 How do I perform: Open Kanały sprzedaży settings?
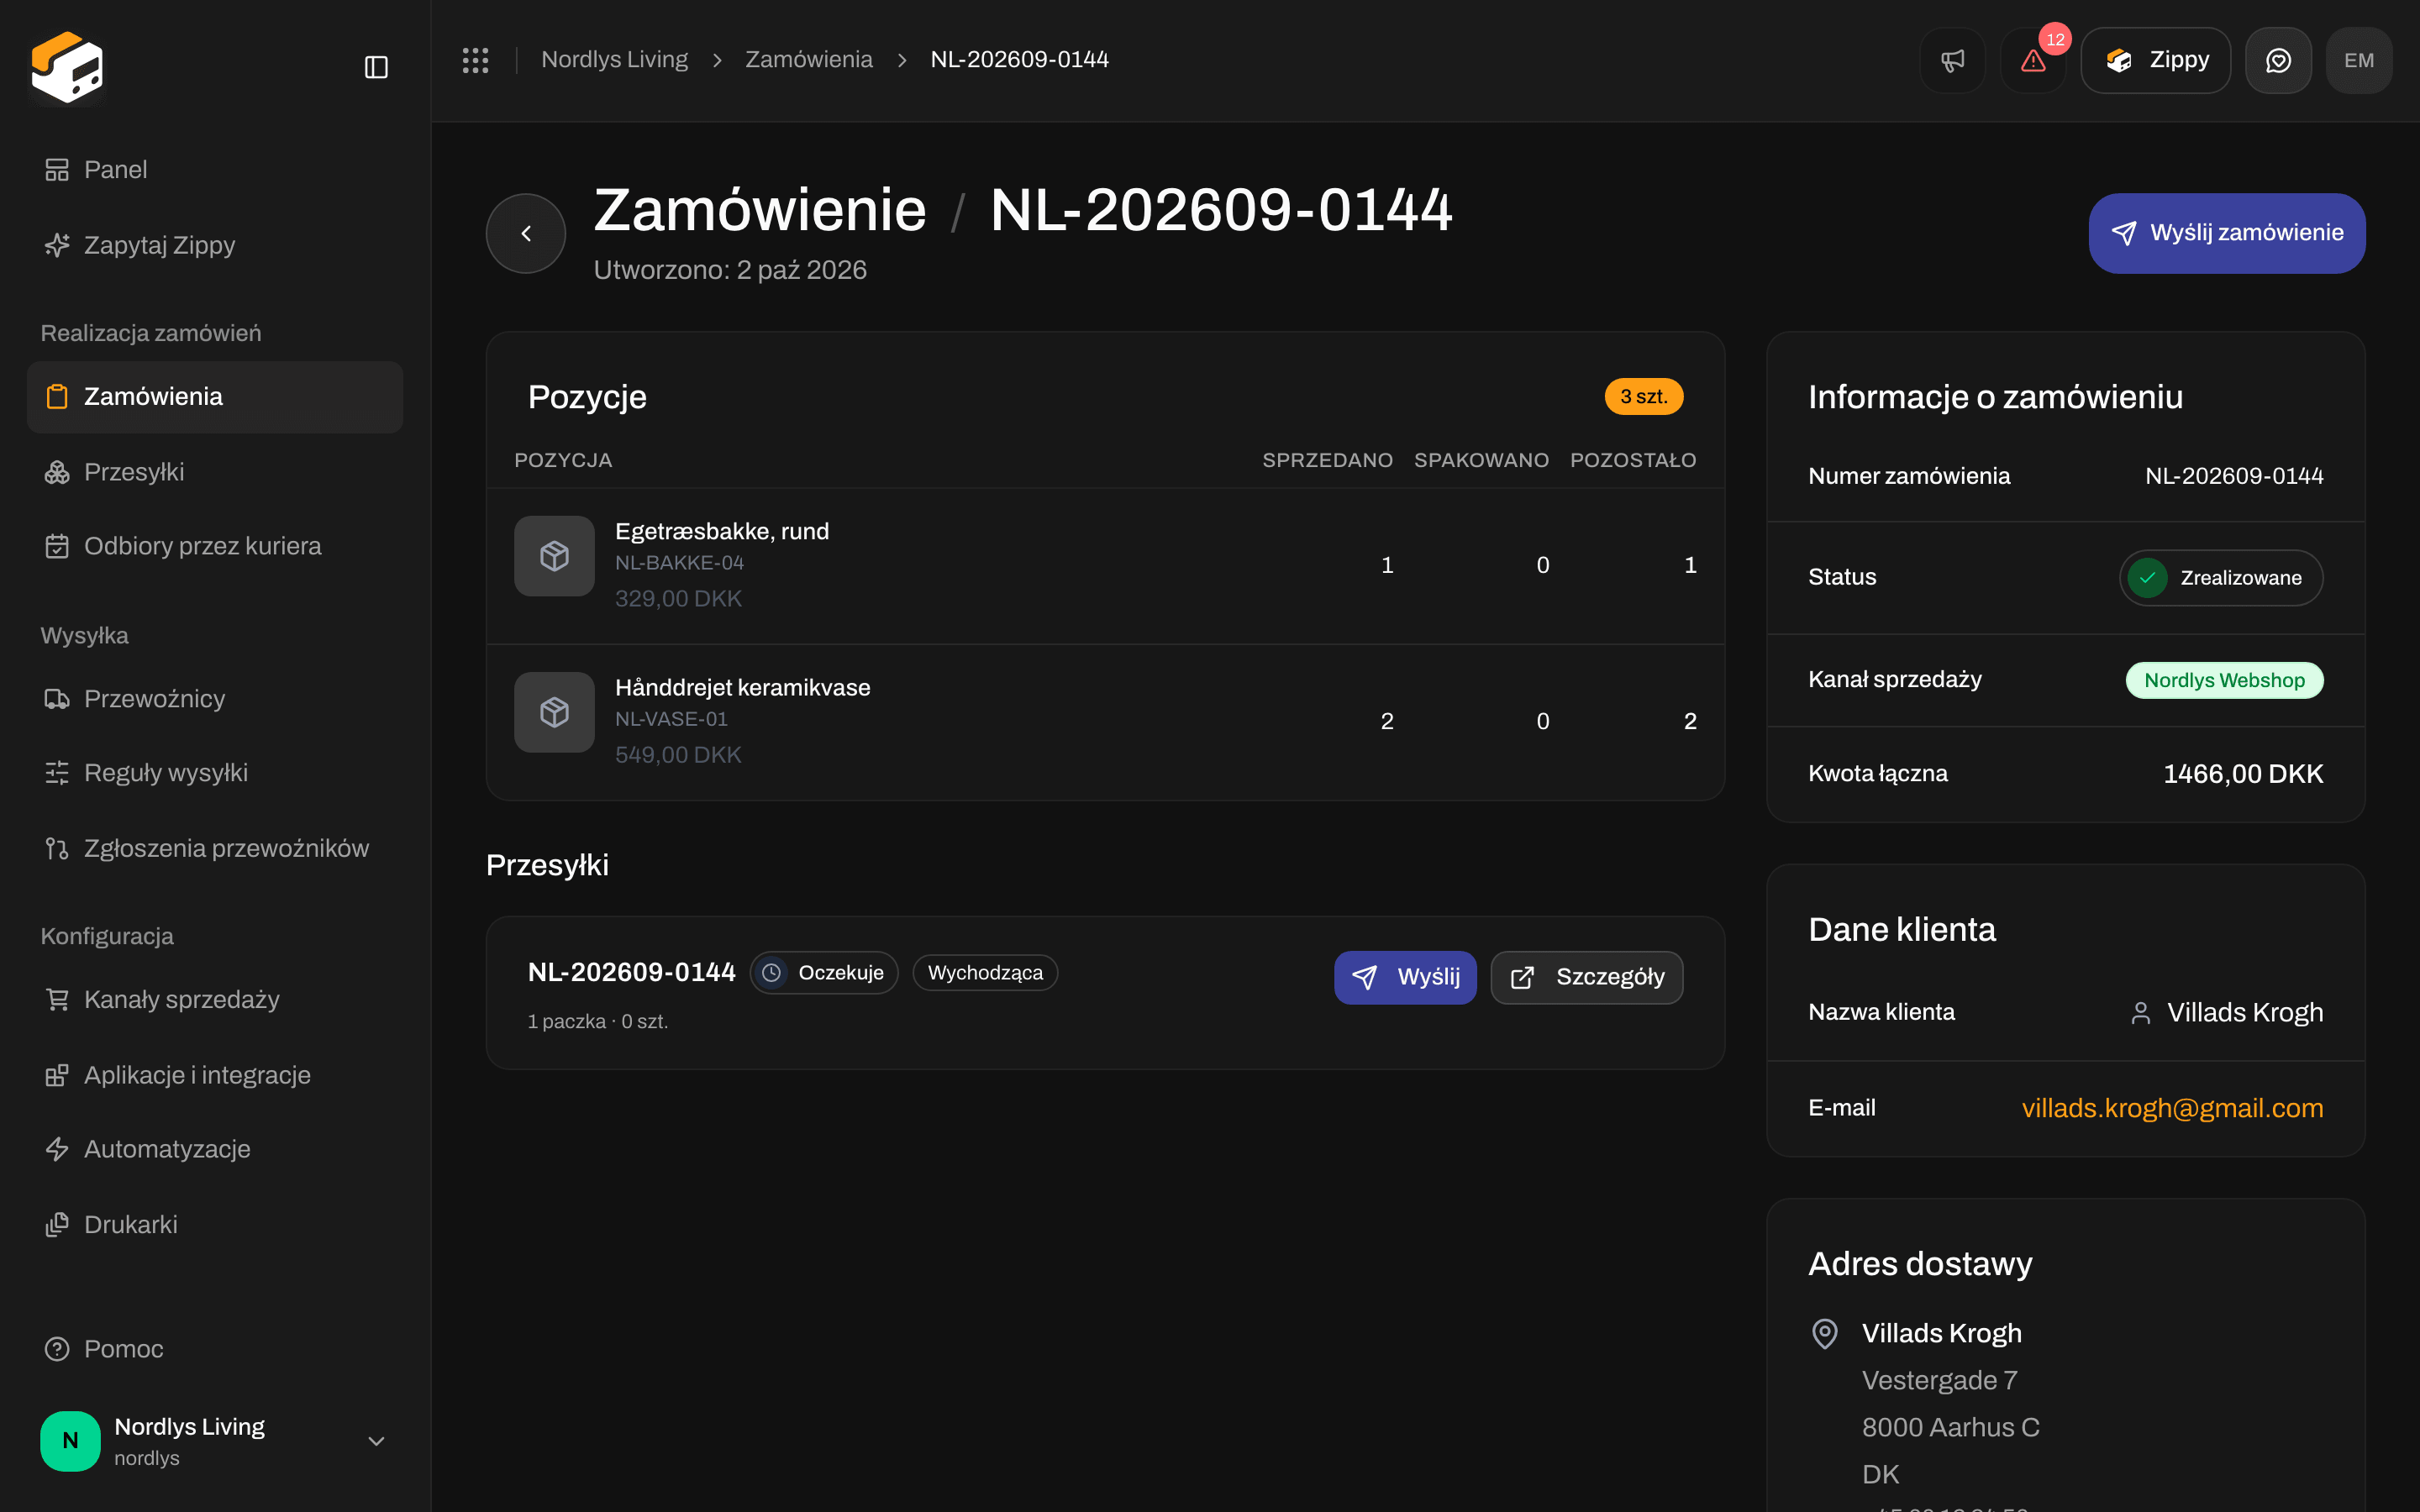click(x=215, y=1000)
